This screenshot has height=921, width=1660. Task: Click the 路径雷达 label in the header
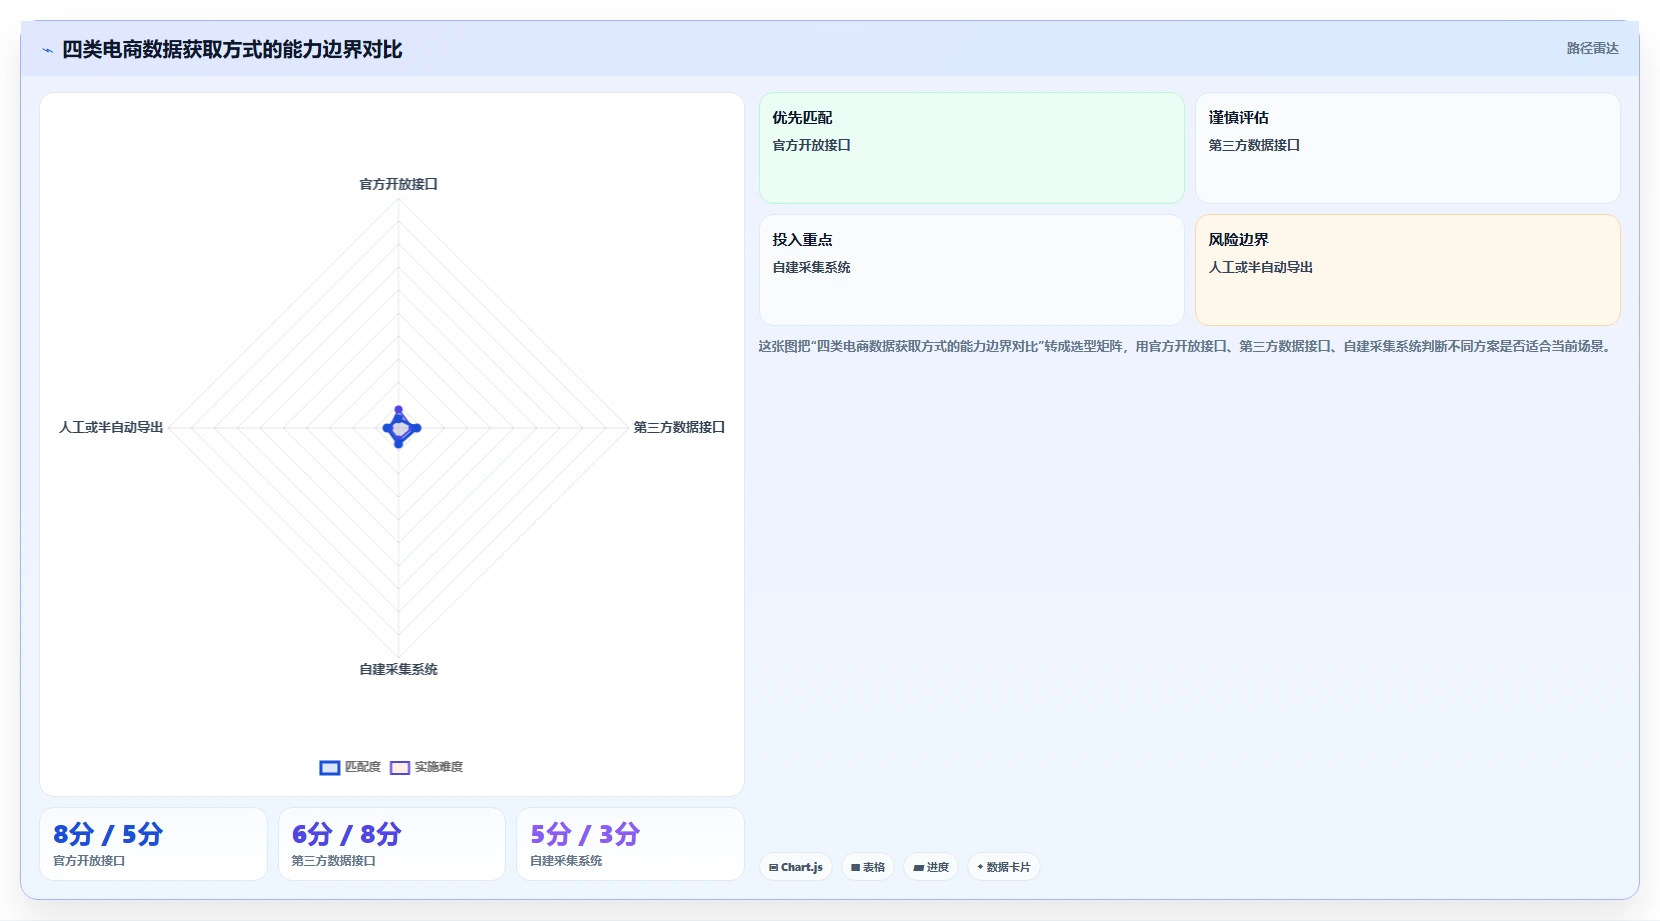click(1592, 48)
